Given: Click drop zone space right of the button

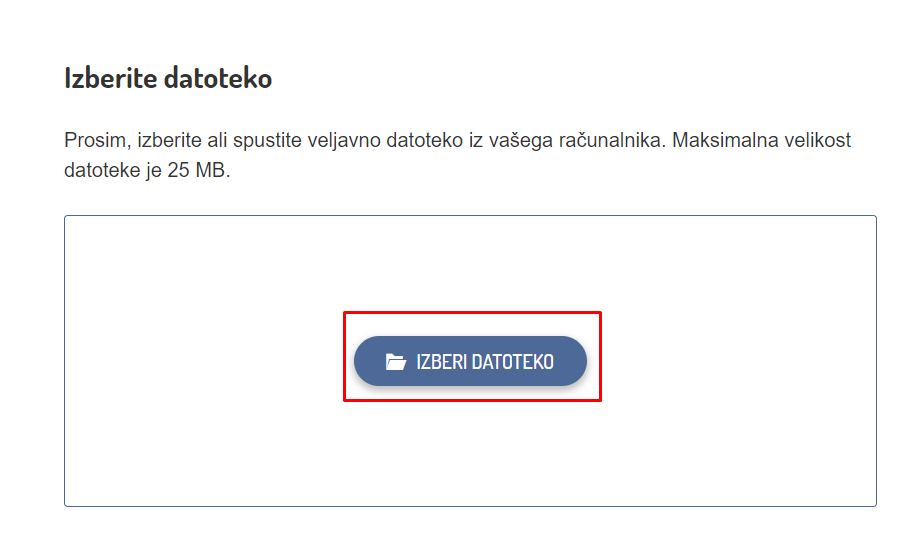Looking at the screenshot, I should (740, 361).
